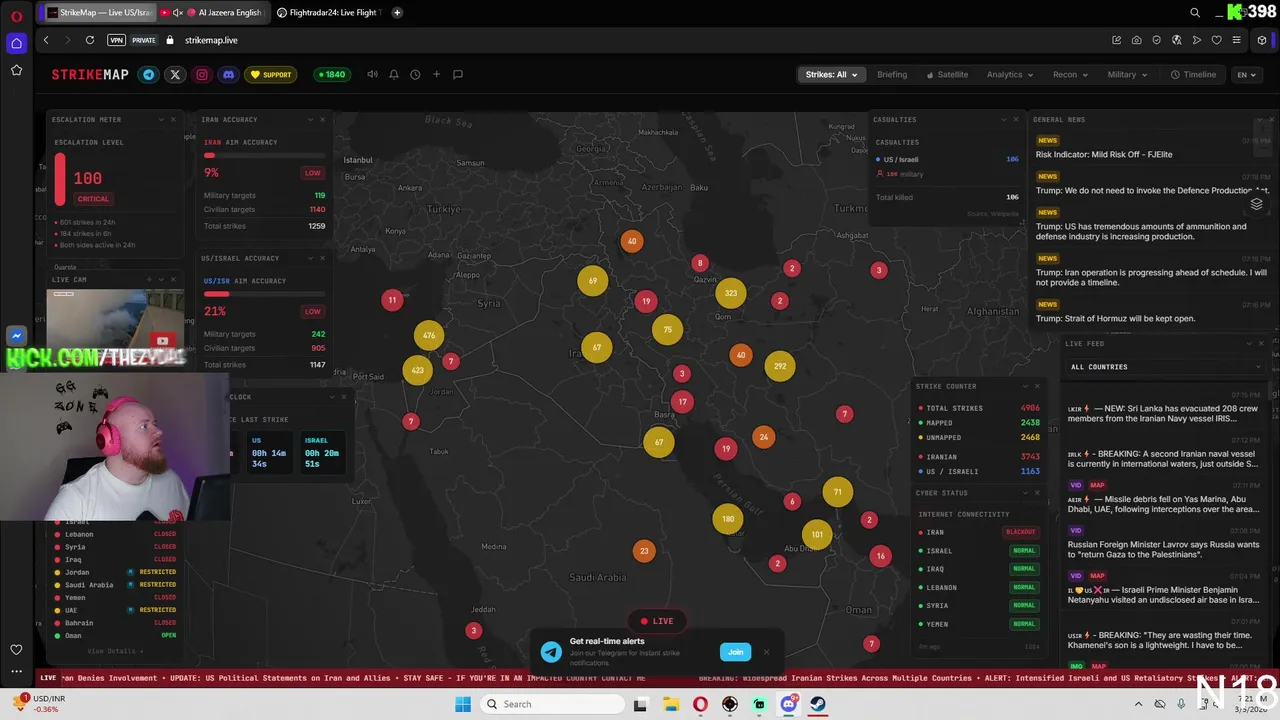
Task: Open the Opera sidebar heart icon at bottom
Action: (x=16, y=649)
